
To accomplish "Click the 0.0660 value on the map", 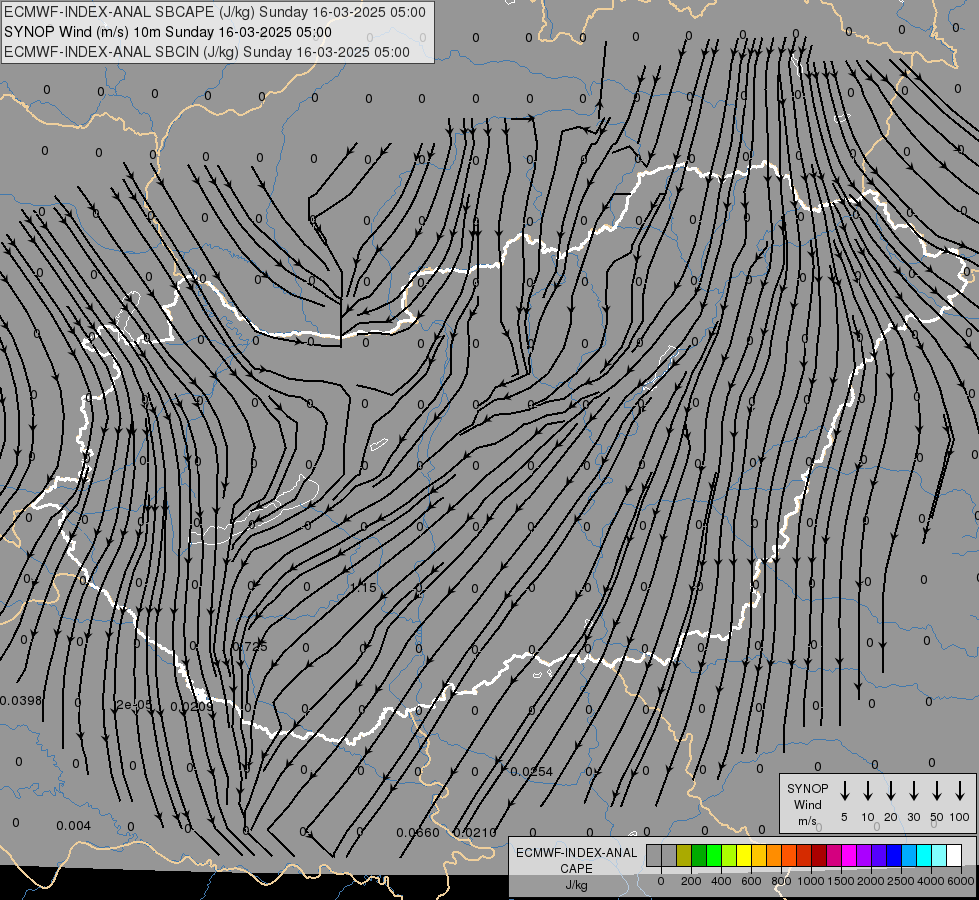I will [x=418, y=833].
